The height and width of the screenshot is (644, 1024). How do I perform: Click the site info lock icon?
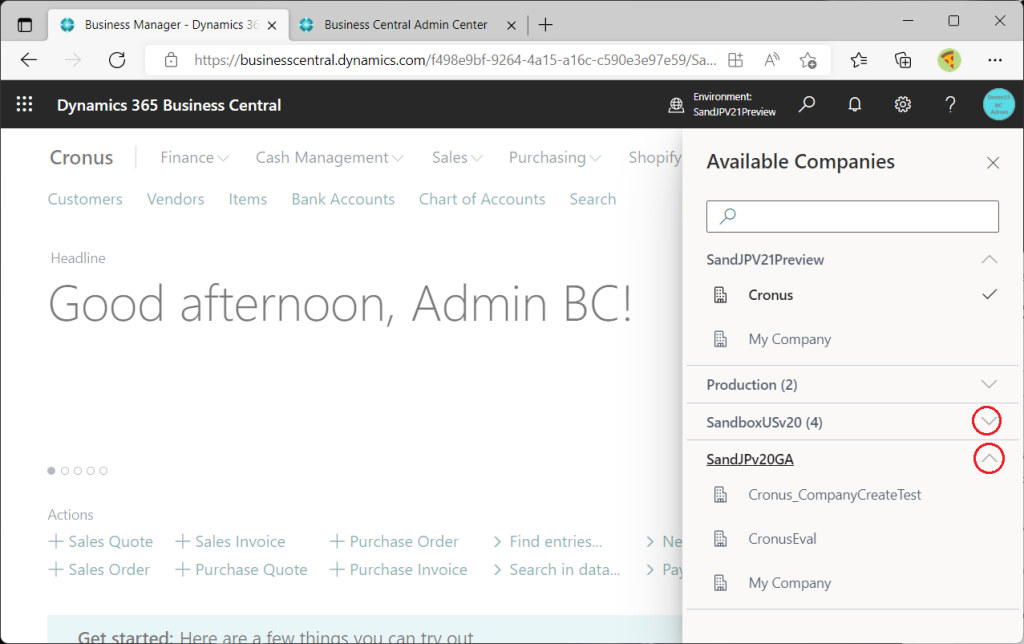(x=171, y=60)
